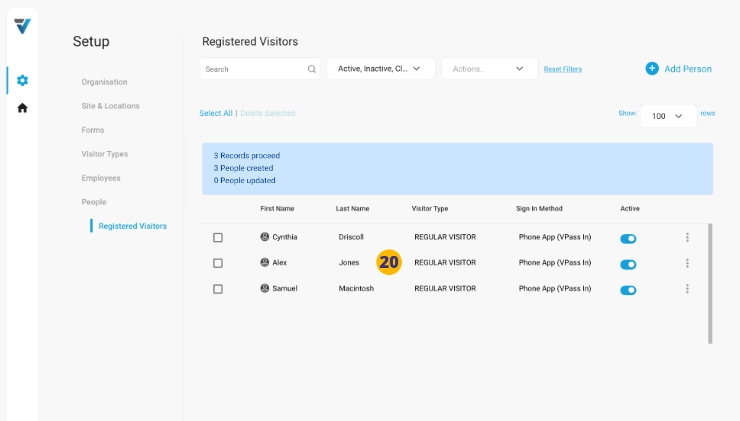Turn off Cynthia Driscoll's Active switch

click(x=628, y=238)
